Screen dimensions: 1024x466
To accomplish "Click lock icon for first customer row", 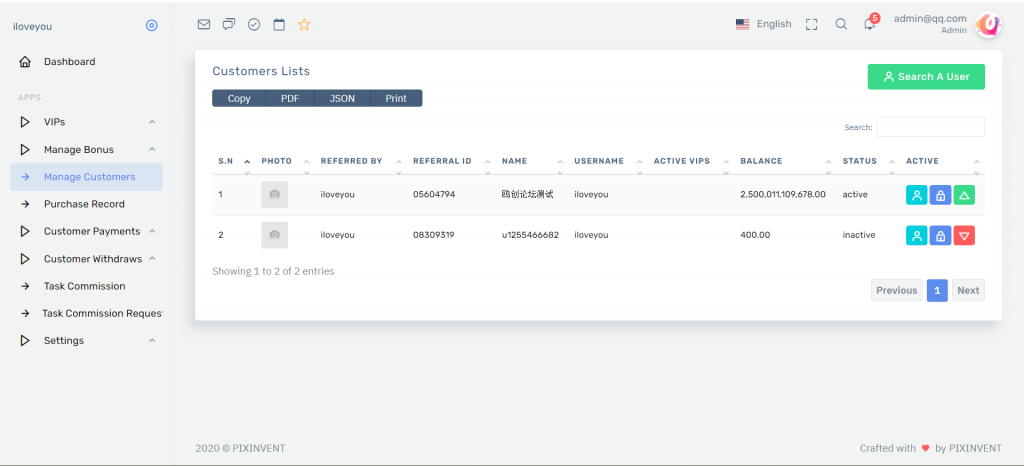I will pos(940,195).
